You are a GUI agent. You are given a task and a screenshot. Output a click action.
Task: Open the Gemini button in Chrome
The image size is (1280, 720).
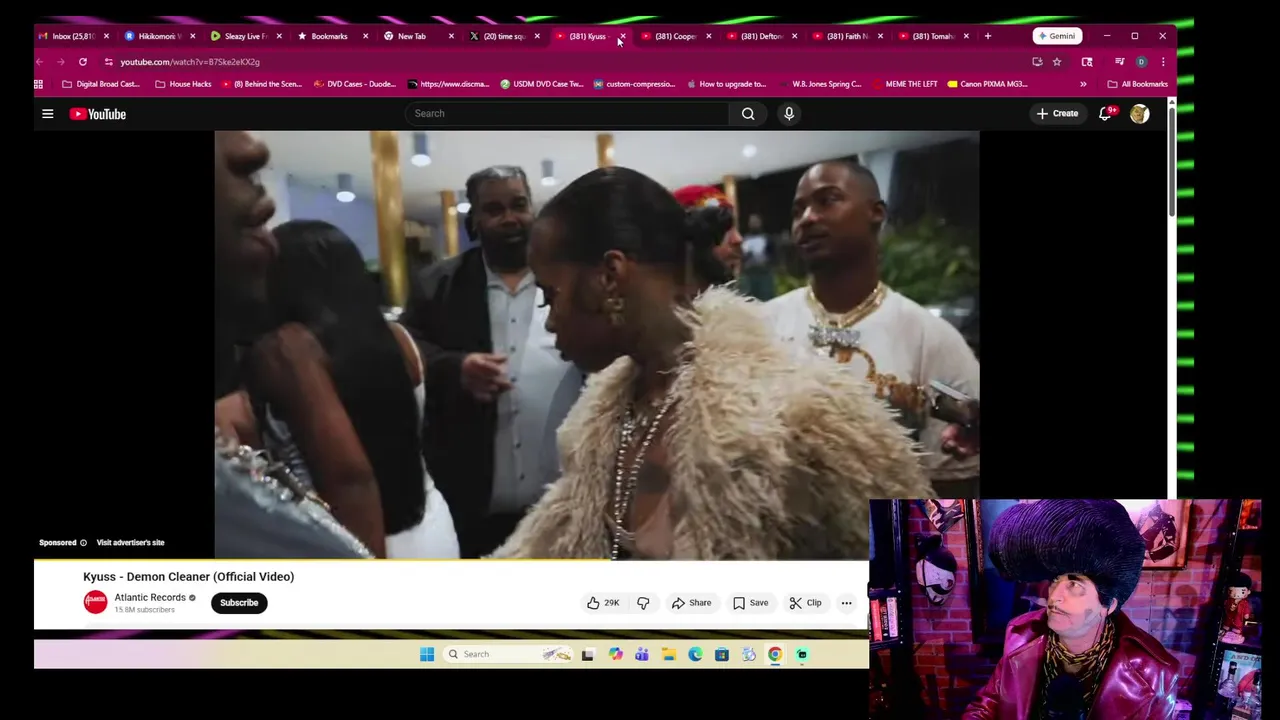[1057, 36]
